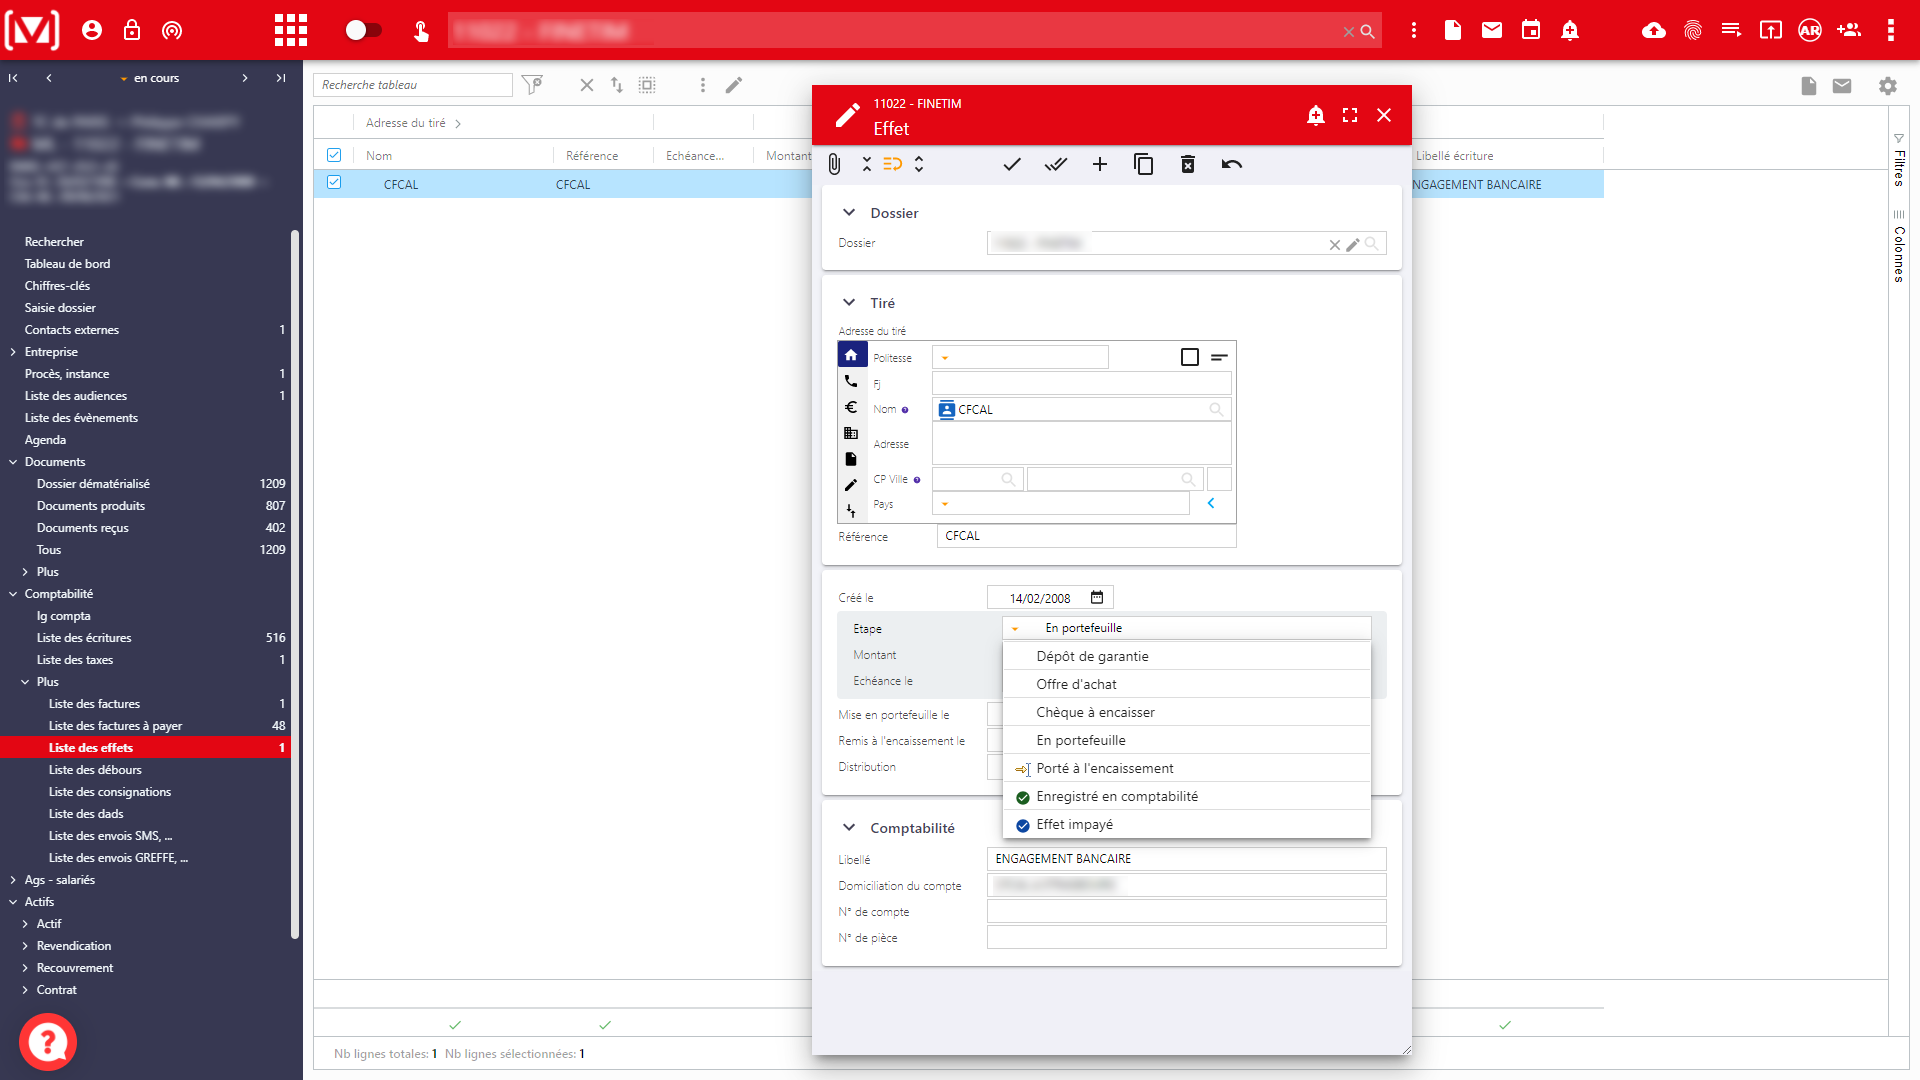Image resolution: width=1920 pixels, height=1080 pixels.
Task: Open Dossier dématérialisé
Action: (93, 484)
